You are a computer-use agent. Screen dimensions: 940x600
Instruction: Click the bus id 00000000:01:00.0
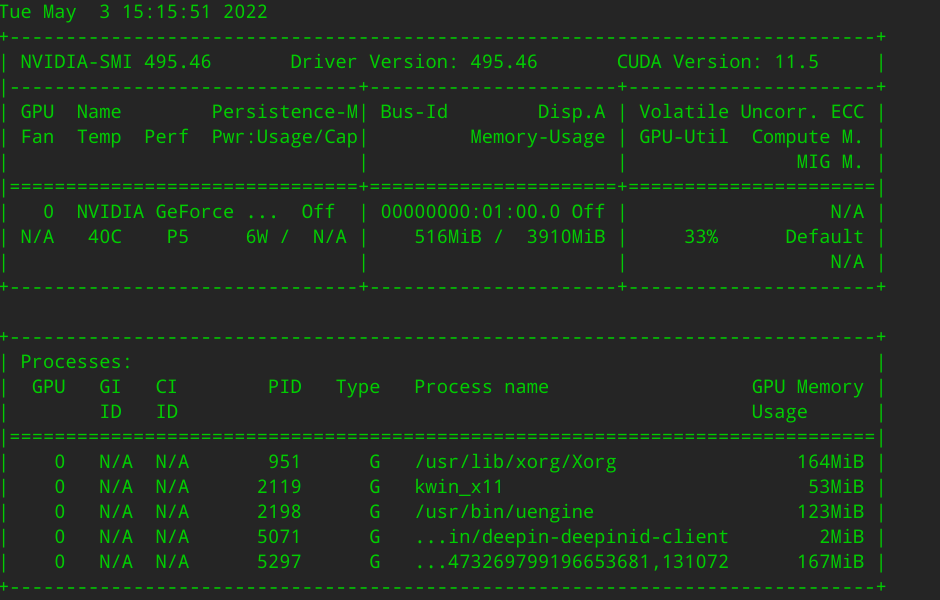point(470,212)
